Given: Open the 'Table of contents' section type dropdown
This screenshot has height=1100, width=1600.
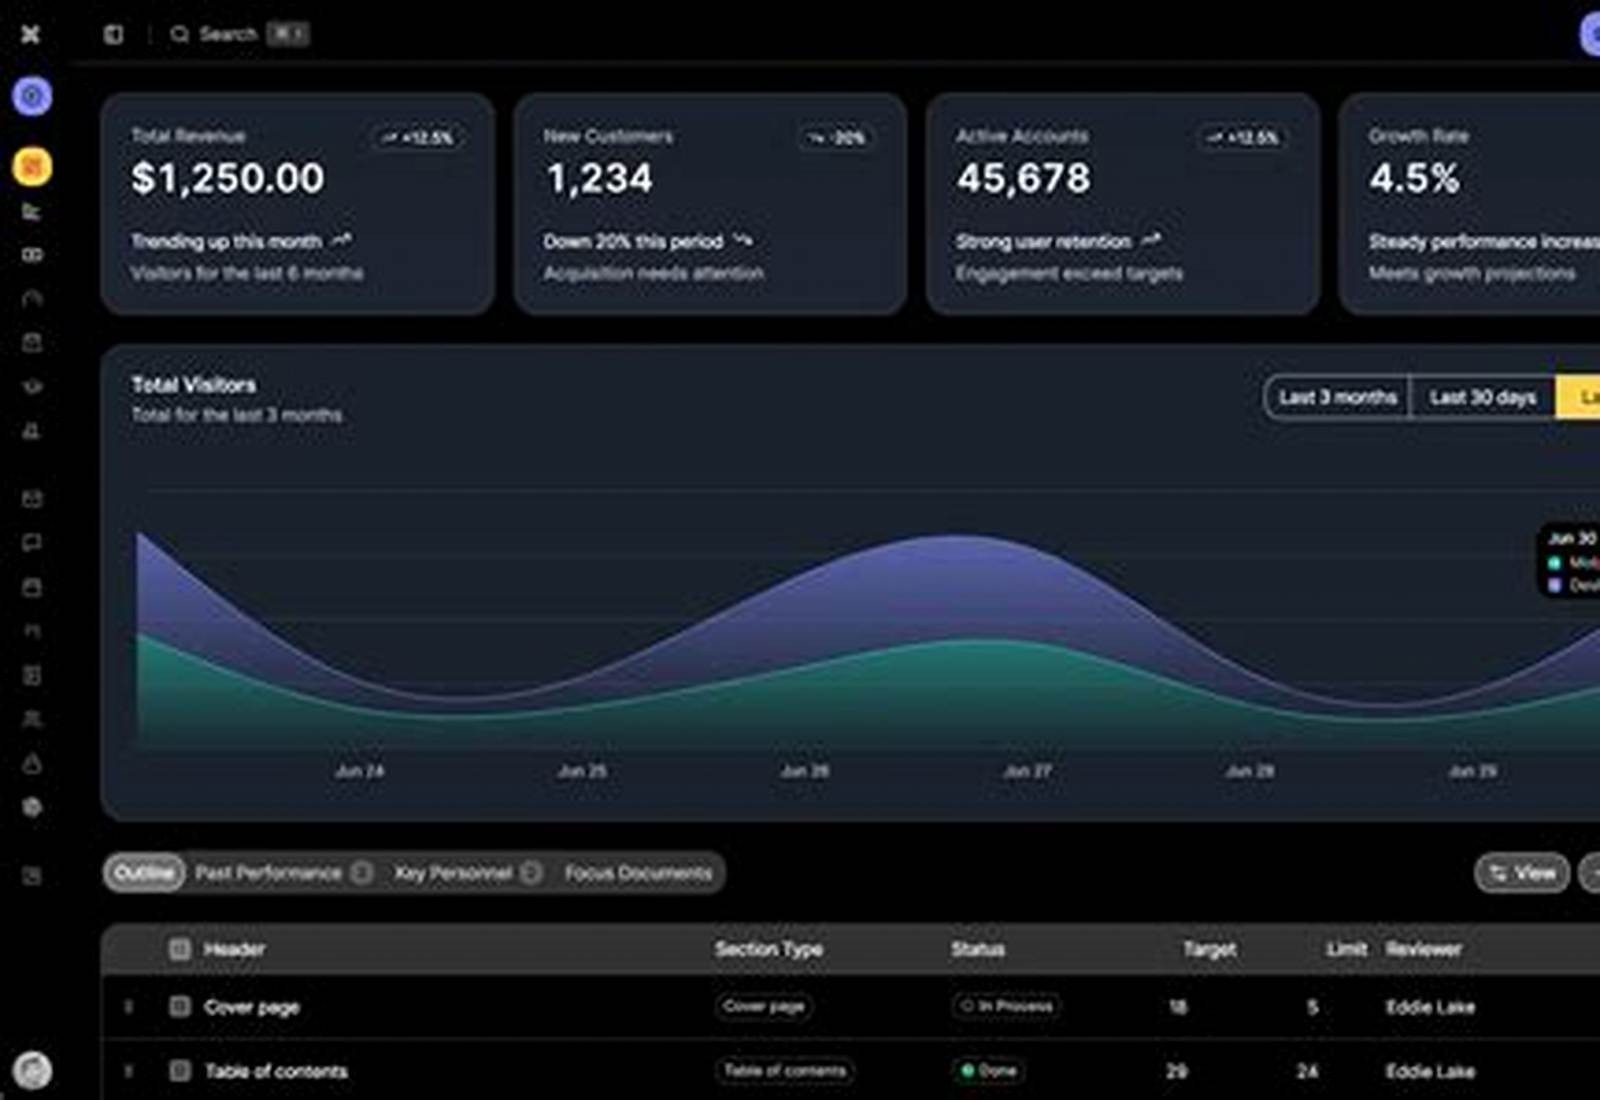Looking at the screenshot, I should (785, 1071).
